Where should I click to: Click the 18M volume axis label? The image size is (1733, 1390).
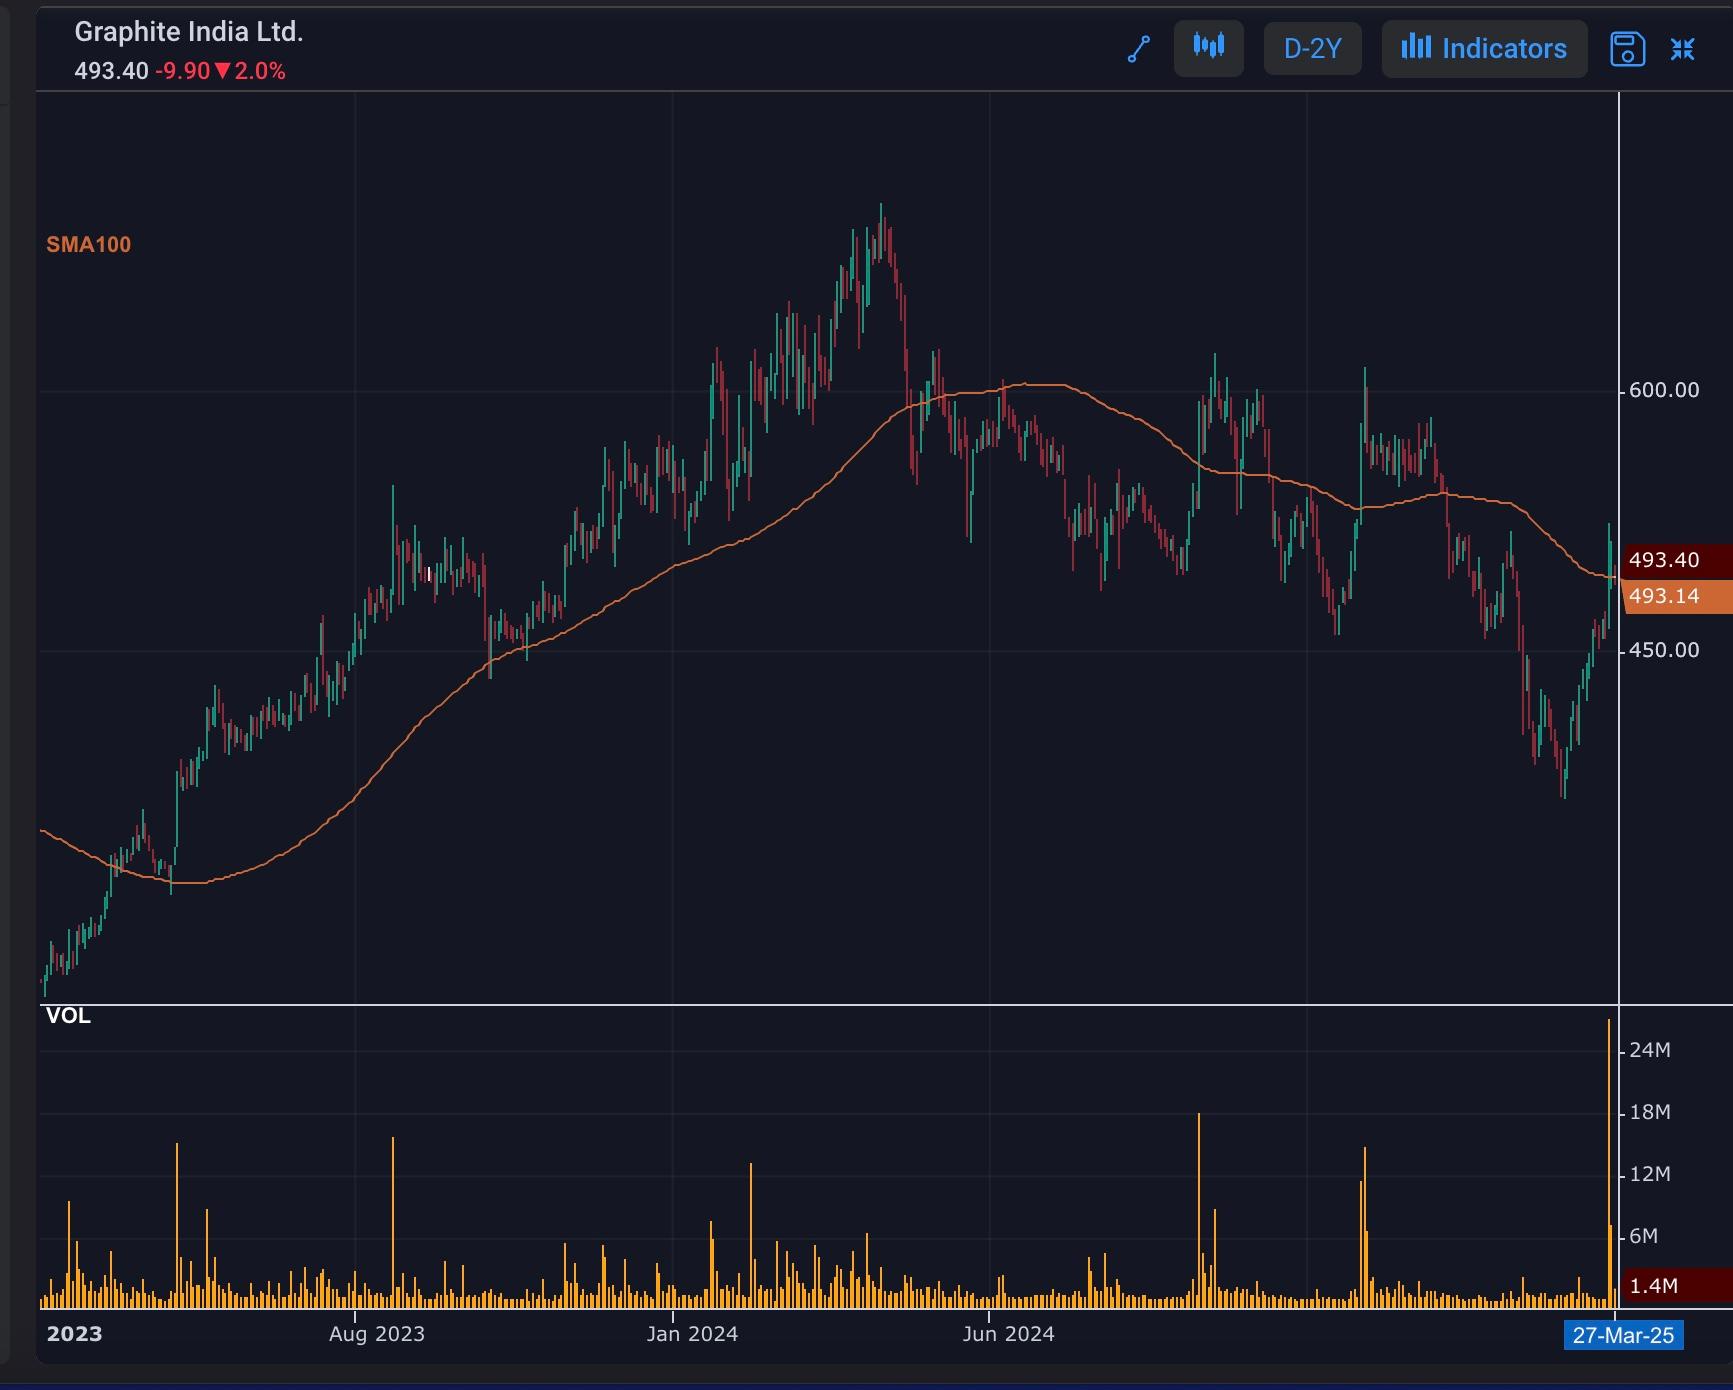click(1650, 1112)
